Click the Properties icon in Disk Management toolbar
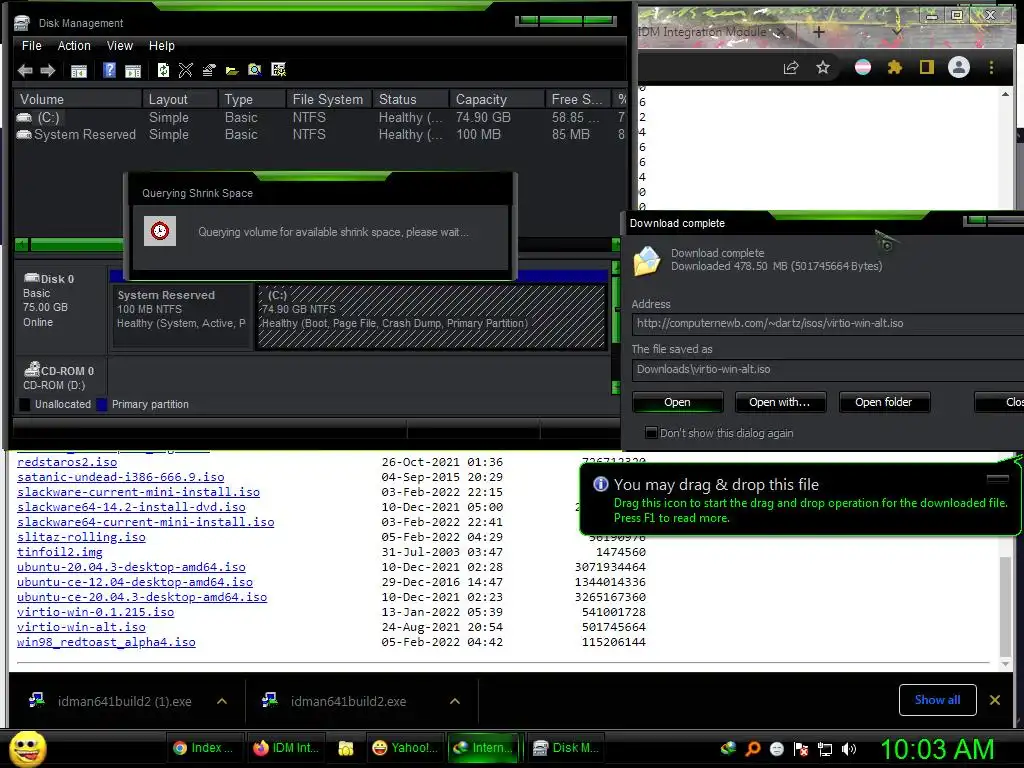The width and height of the screenshot is (1024, 768). pyautogui.click(x=209, y=70)
